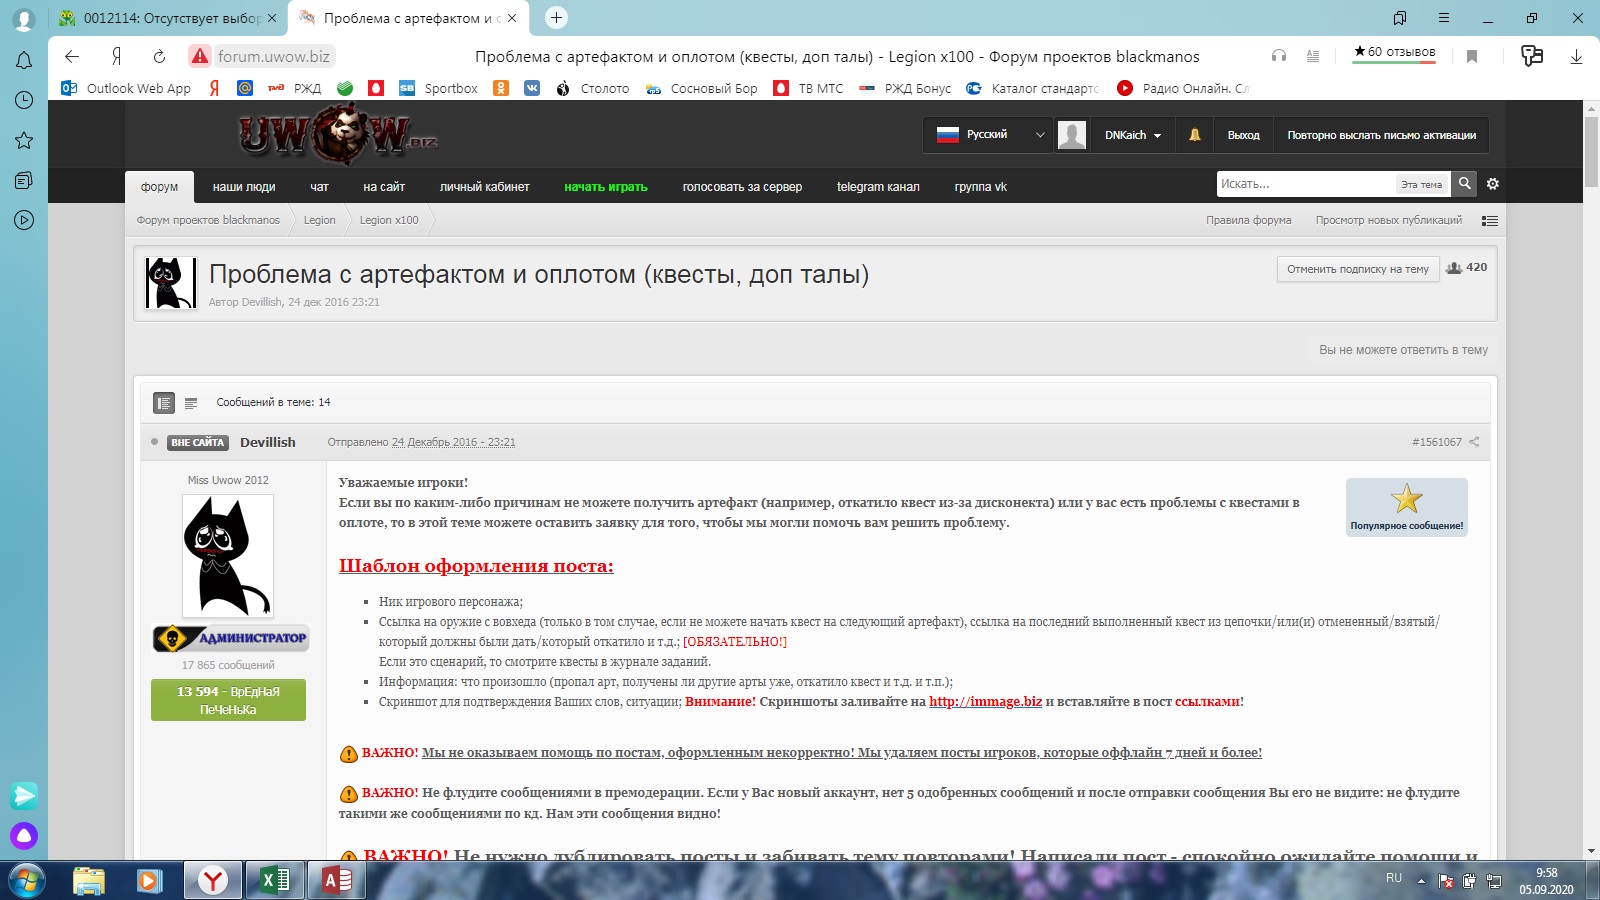Launch Excel from the taskbar
The width and height of the screenshot is (1600, 900).
coord(274,880)
